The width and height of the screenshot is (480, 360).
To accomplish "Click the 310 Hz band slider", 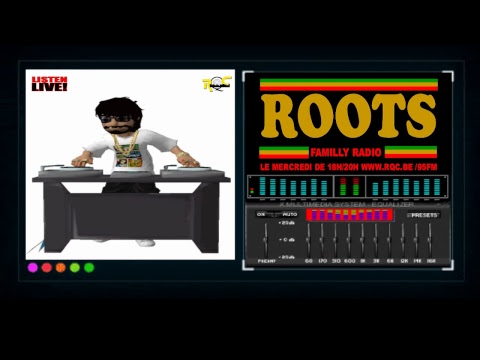I will coord(335,240).
